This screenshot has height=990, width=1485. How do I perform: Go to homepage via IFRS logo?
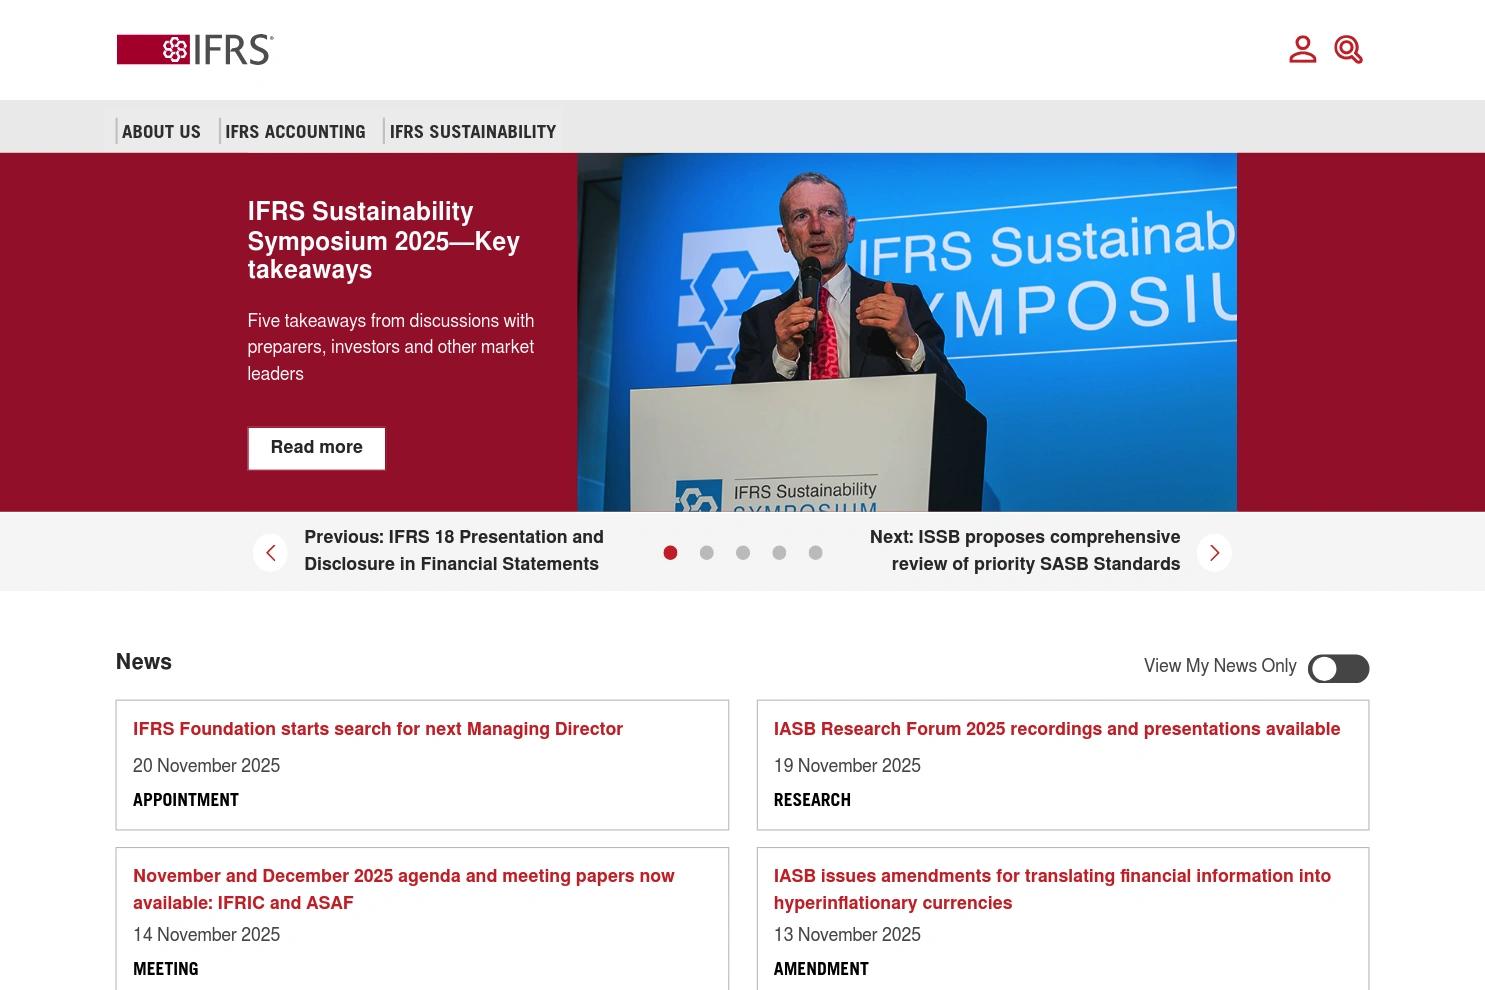(195, 49)
